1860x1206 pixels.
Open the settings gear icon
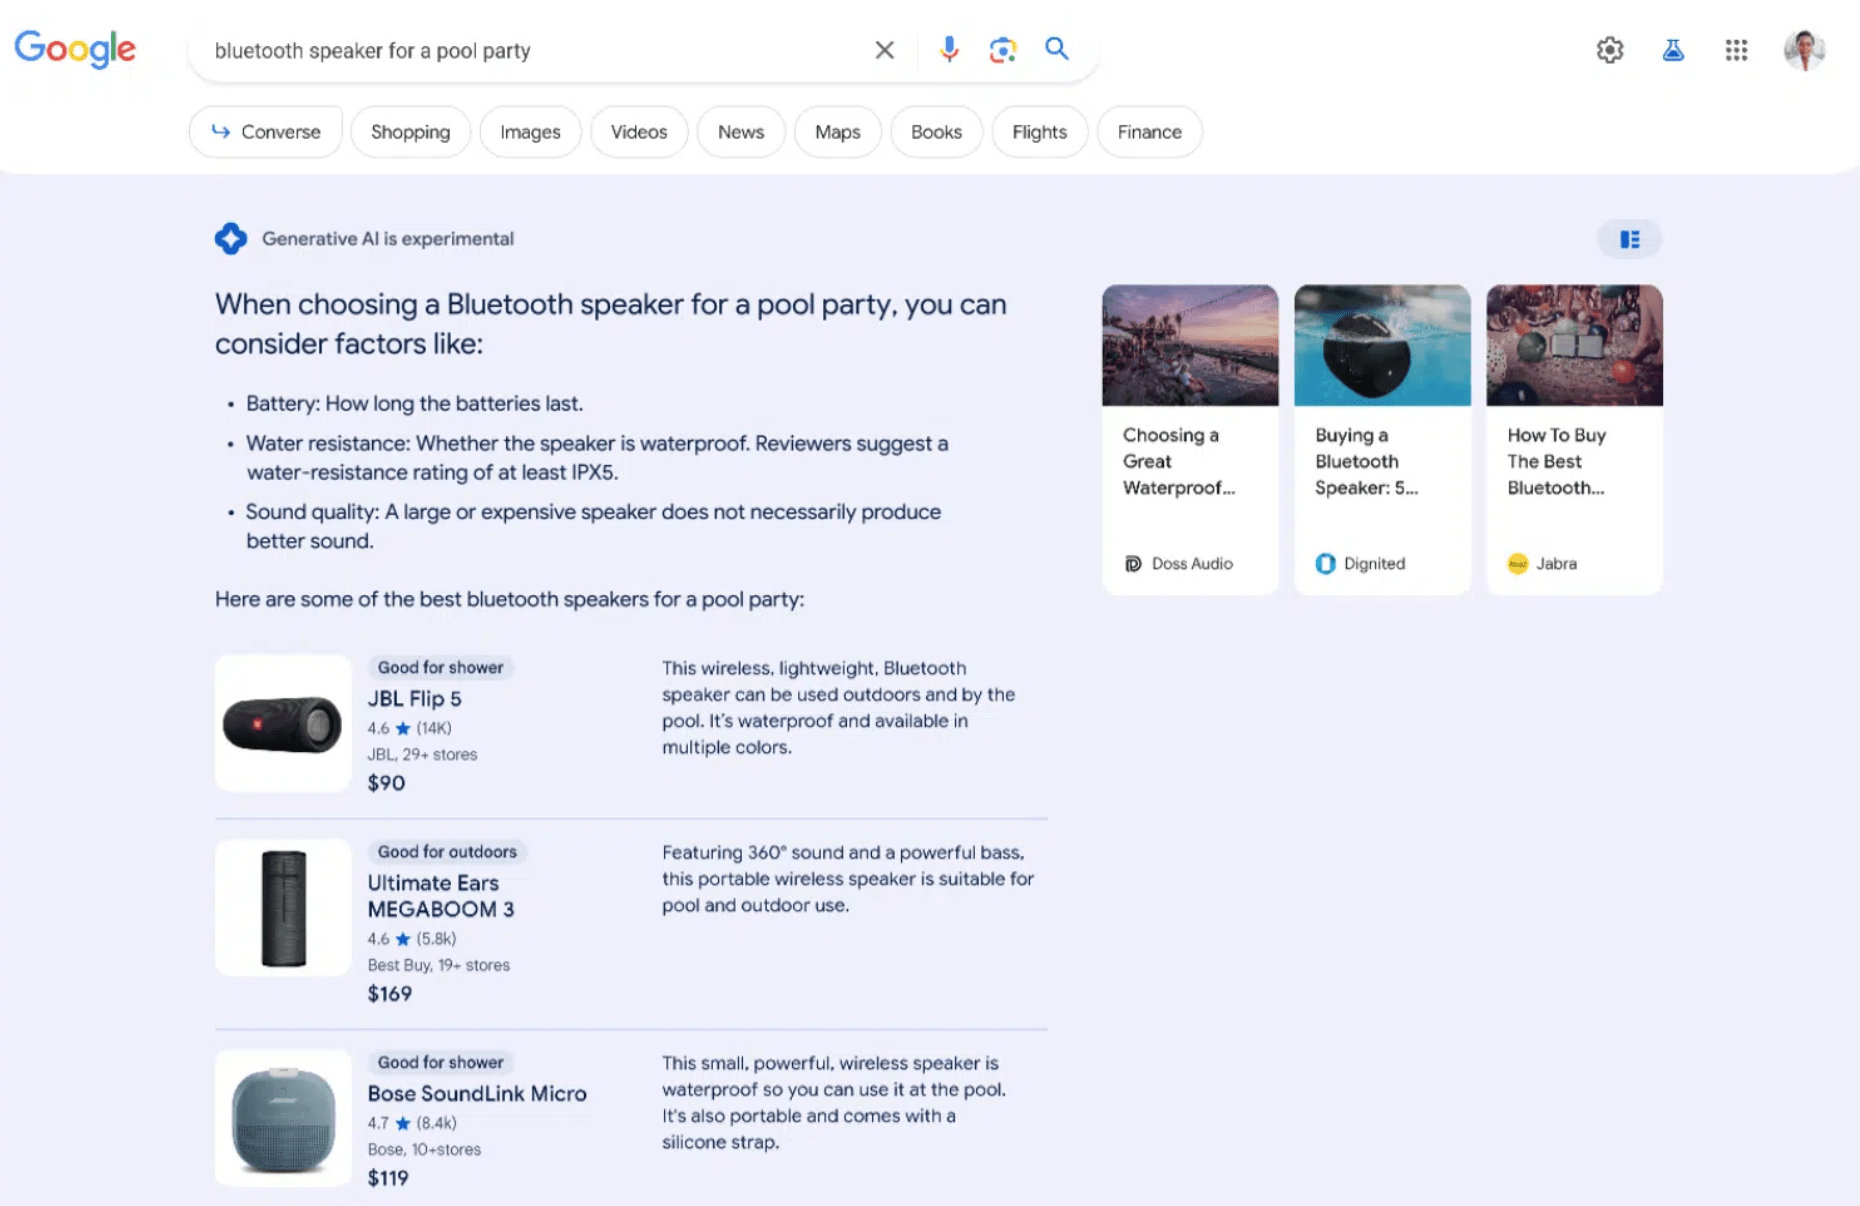tap(1609, 50)
